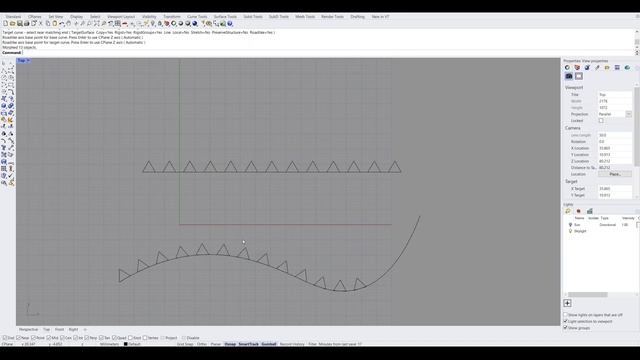Click the Lights panel horizontal scrollbar
Screen dimensions: 640x360
pyautogui.click(x=587, y=295)
